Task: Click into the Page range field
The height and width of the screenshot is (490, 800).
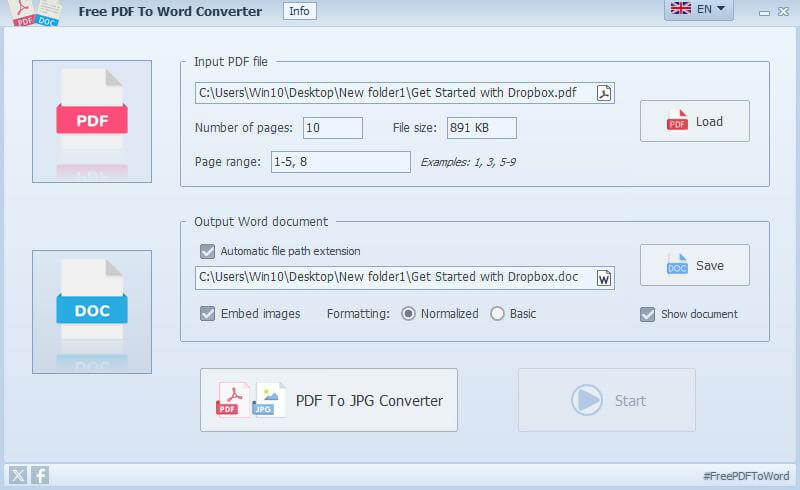Action: pyautogui.click(x=340, y=162)
